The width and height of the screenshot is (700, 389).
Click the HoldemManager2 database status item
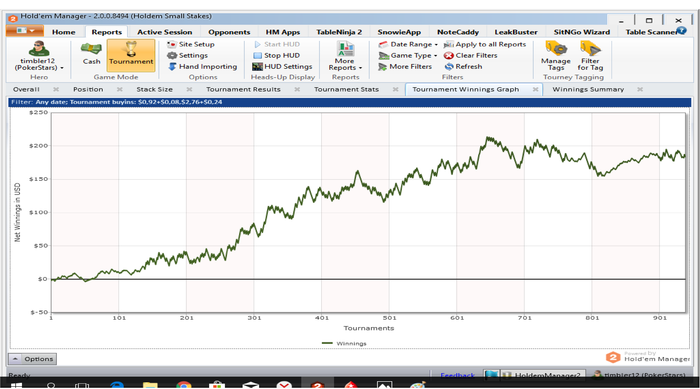tap(542, 375)
